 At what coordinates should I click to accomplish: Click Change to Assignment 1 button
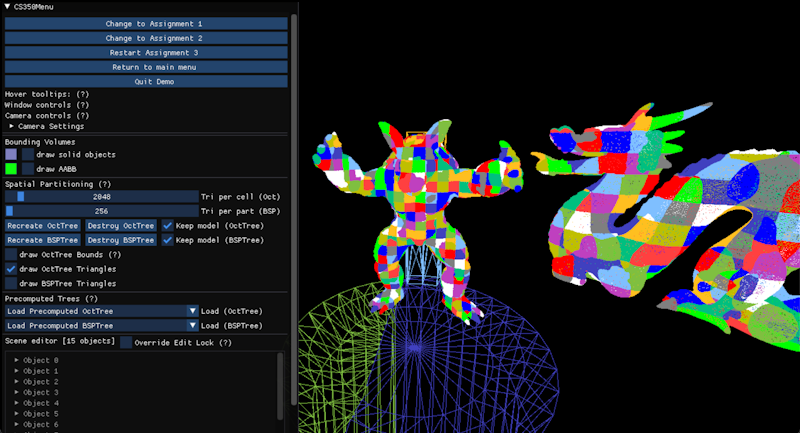coord(146,23)
